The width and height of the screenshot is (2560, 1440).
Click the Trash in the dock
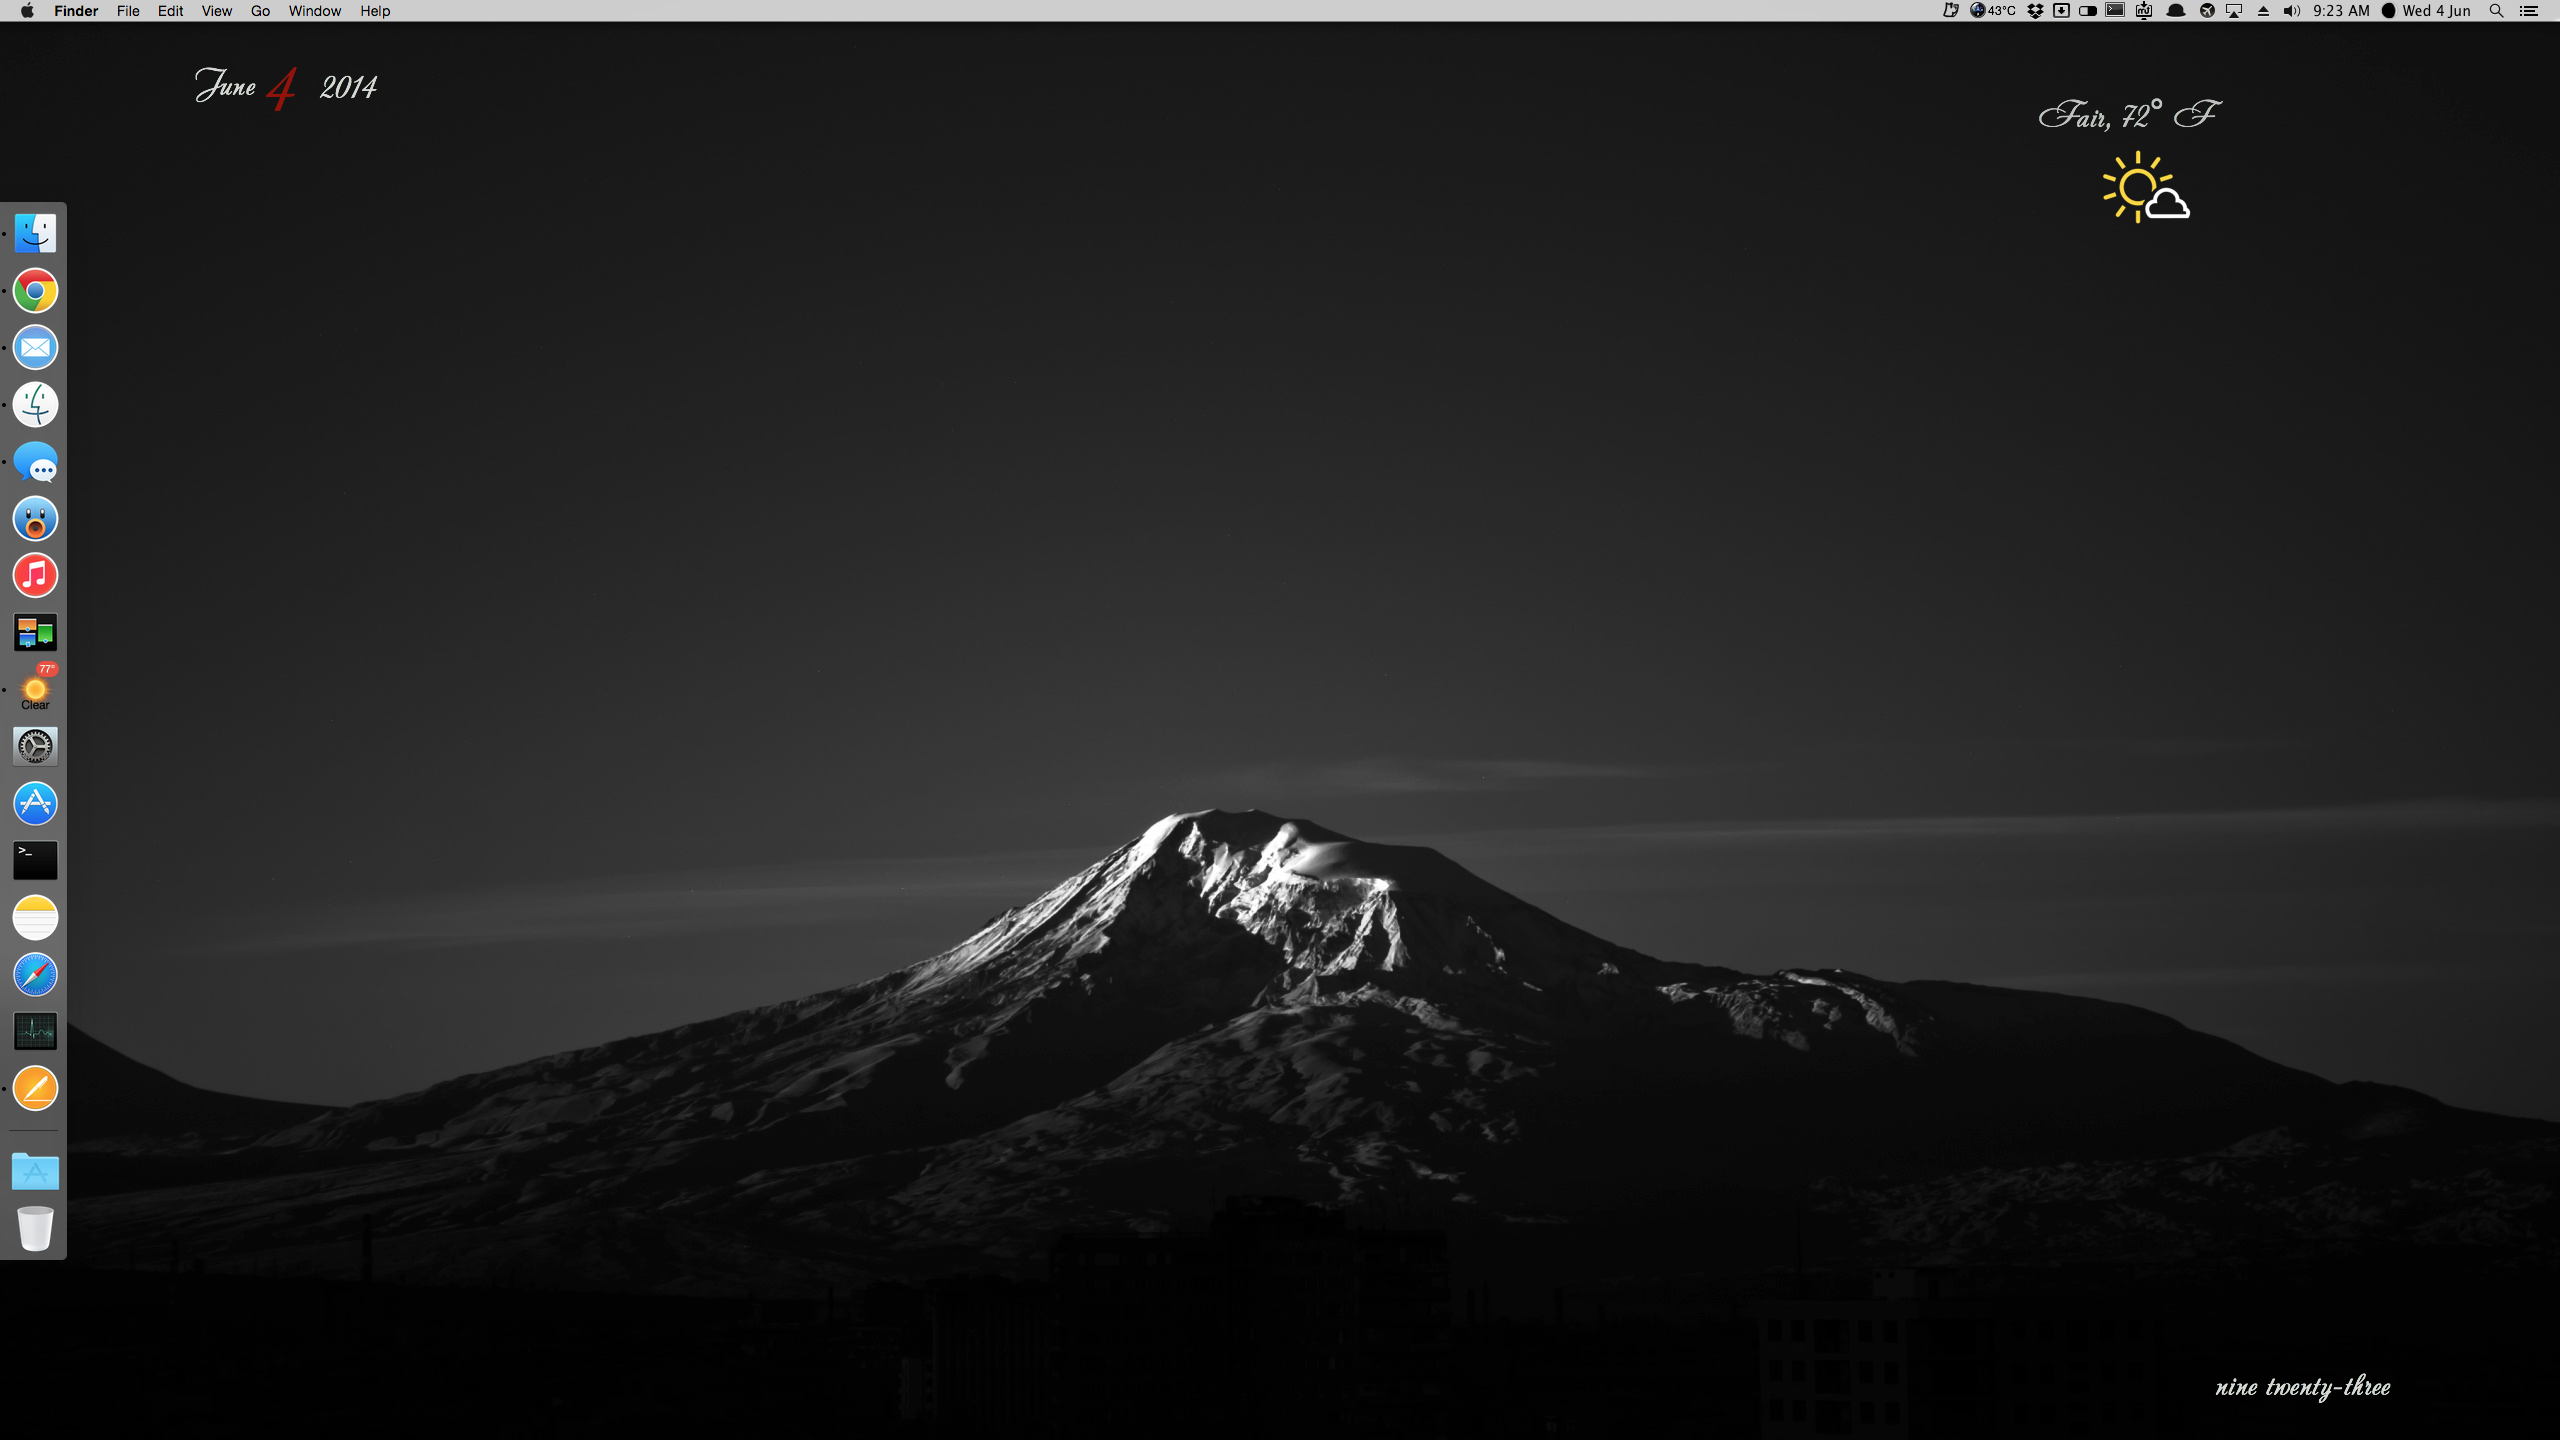(35, 1228)
